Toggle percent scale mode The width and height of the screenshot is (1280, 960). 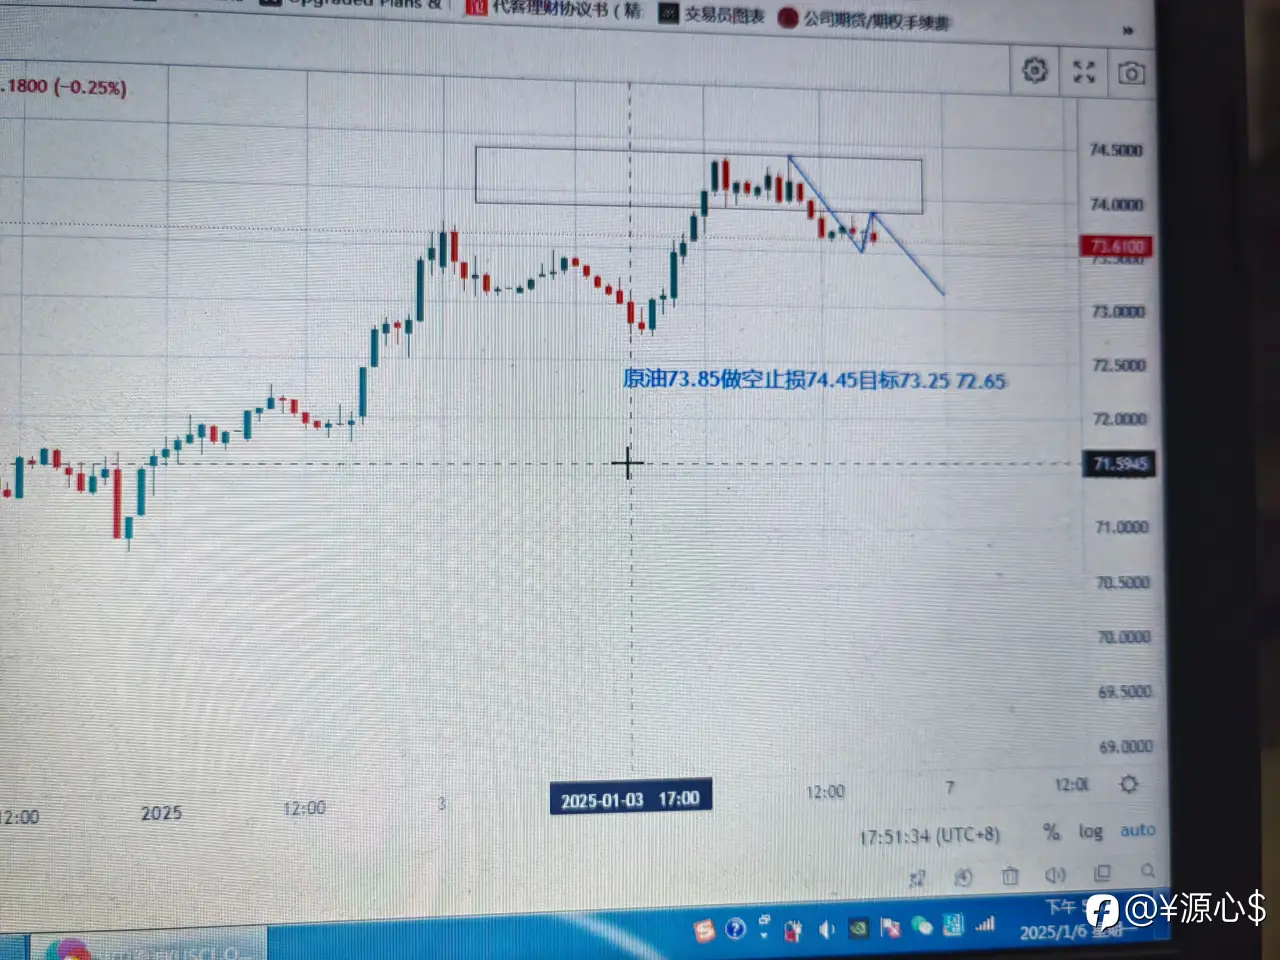pos(1051,831)
